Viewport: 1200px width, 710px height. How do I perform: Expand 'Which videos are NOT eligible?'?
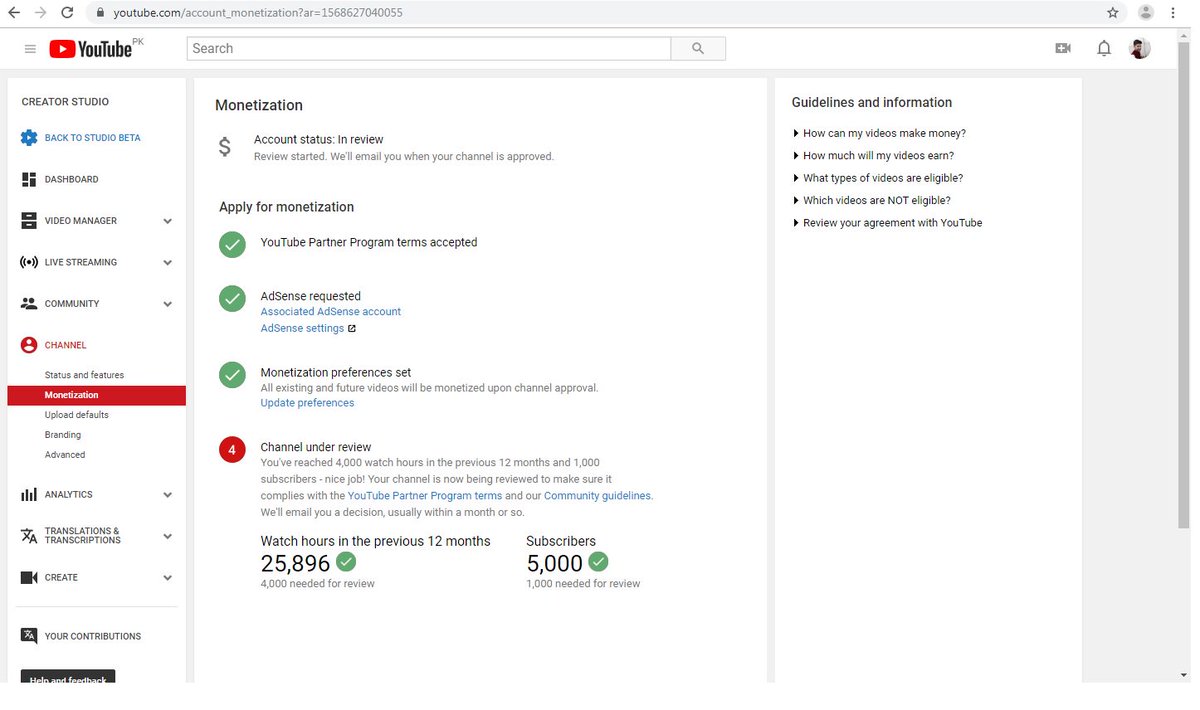coord(871,201)
